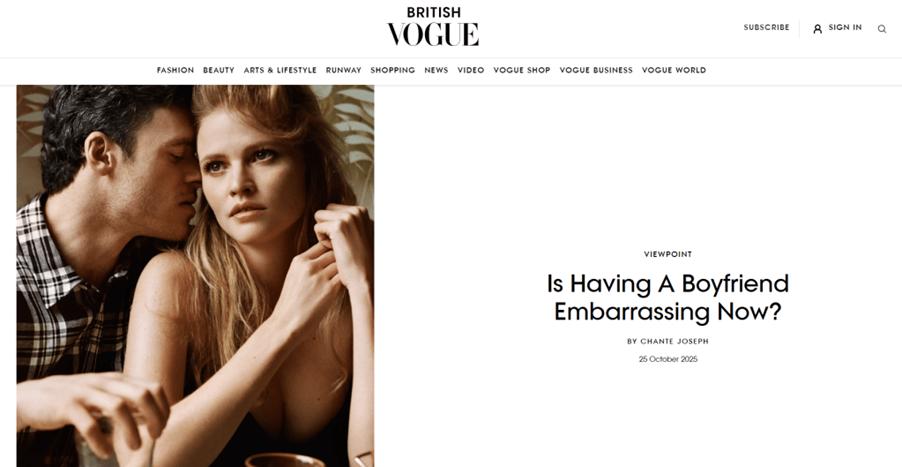Visit Vogue Shop
Viewport: 902px width, 467px height.
522,70
